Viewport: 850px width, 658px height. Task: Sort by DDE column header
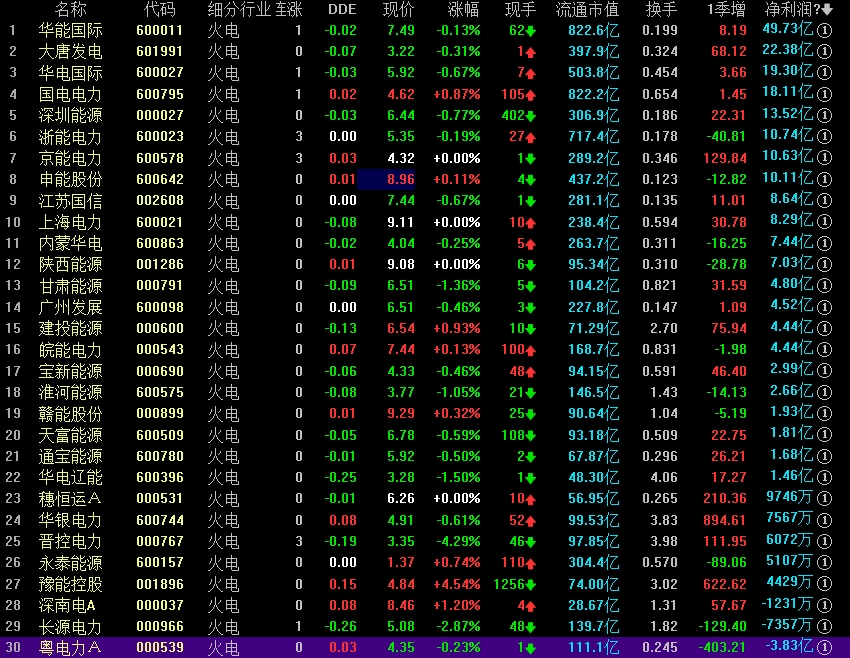click(x=343, y=9)
